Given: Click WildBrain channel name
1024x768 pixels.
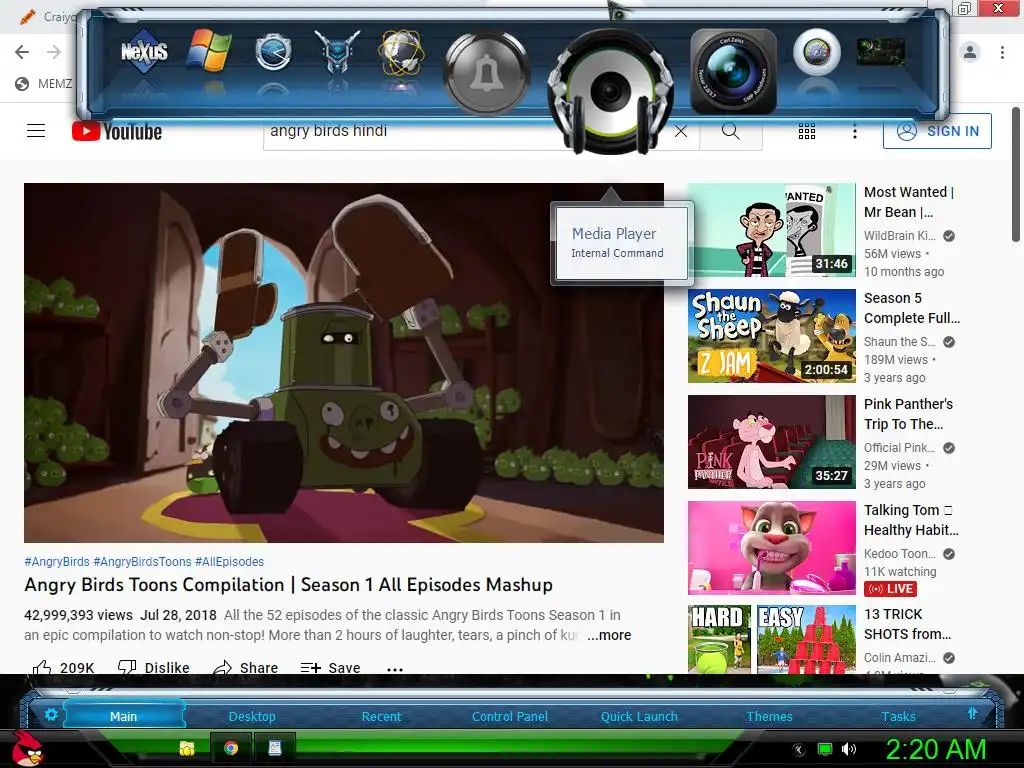Looking at the screenshot, I should pyautogui.click(x=899, y=236).
